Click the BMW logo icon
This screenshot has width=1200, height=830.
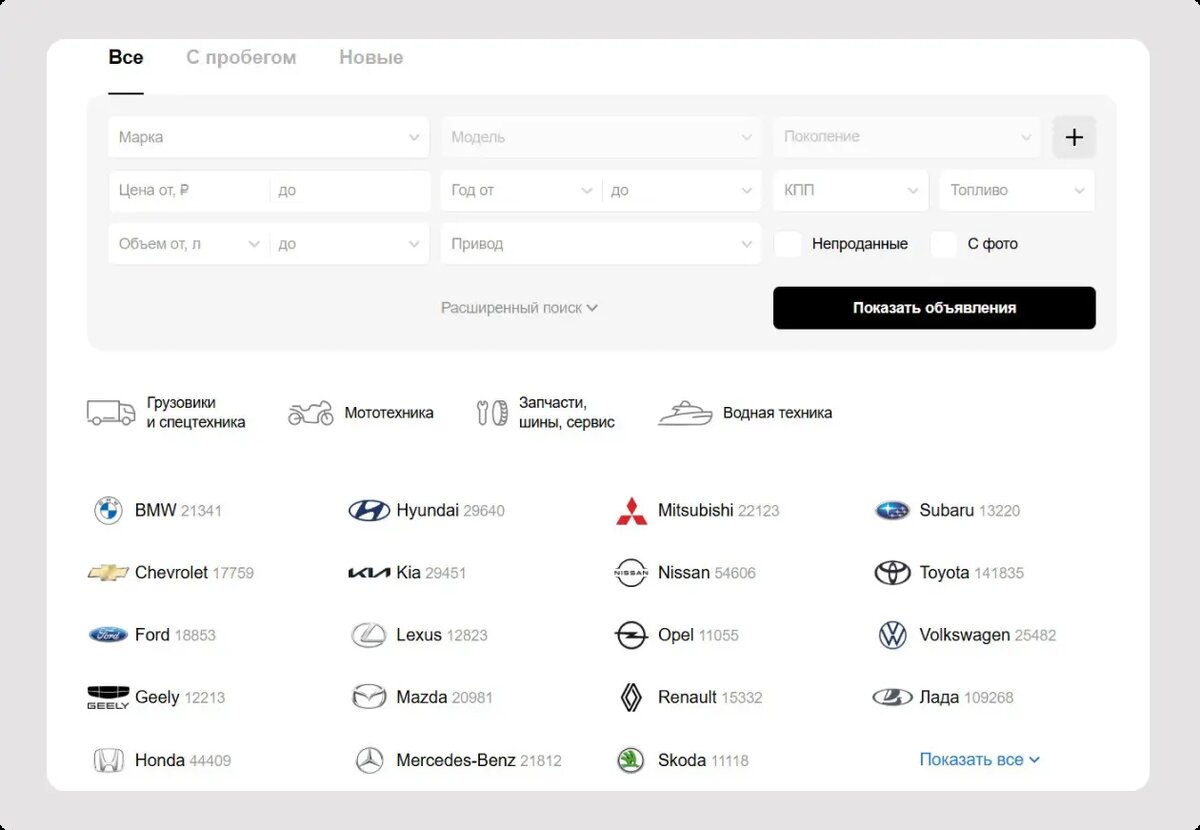pos(108,511)
